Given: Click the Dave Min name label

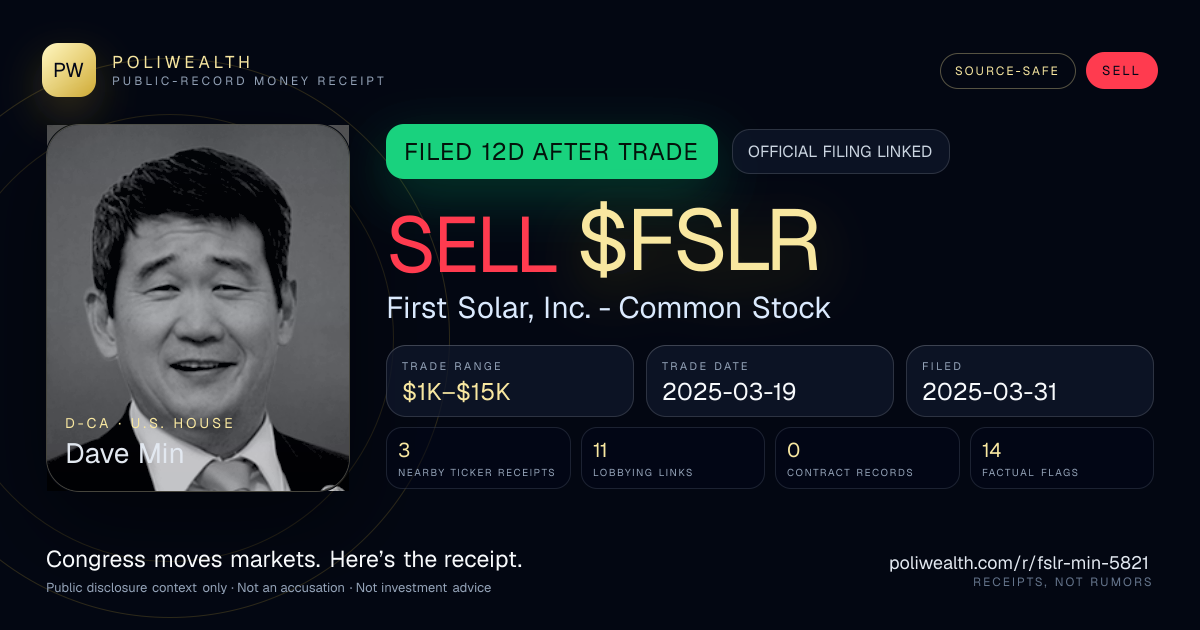Looking at the screenshot, I should coord(124,453).
